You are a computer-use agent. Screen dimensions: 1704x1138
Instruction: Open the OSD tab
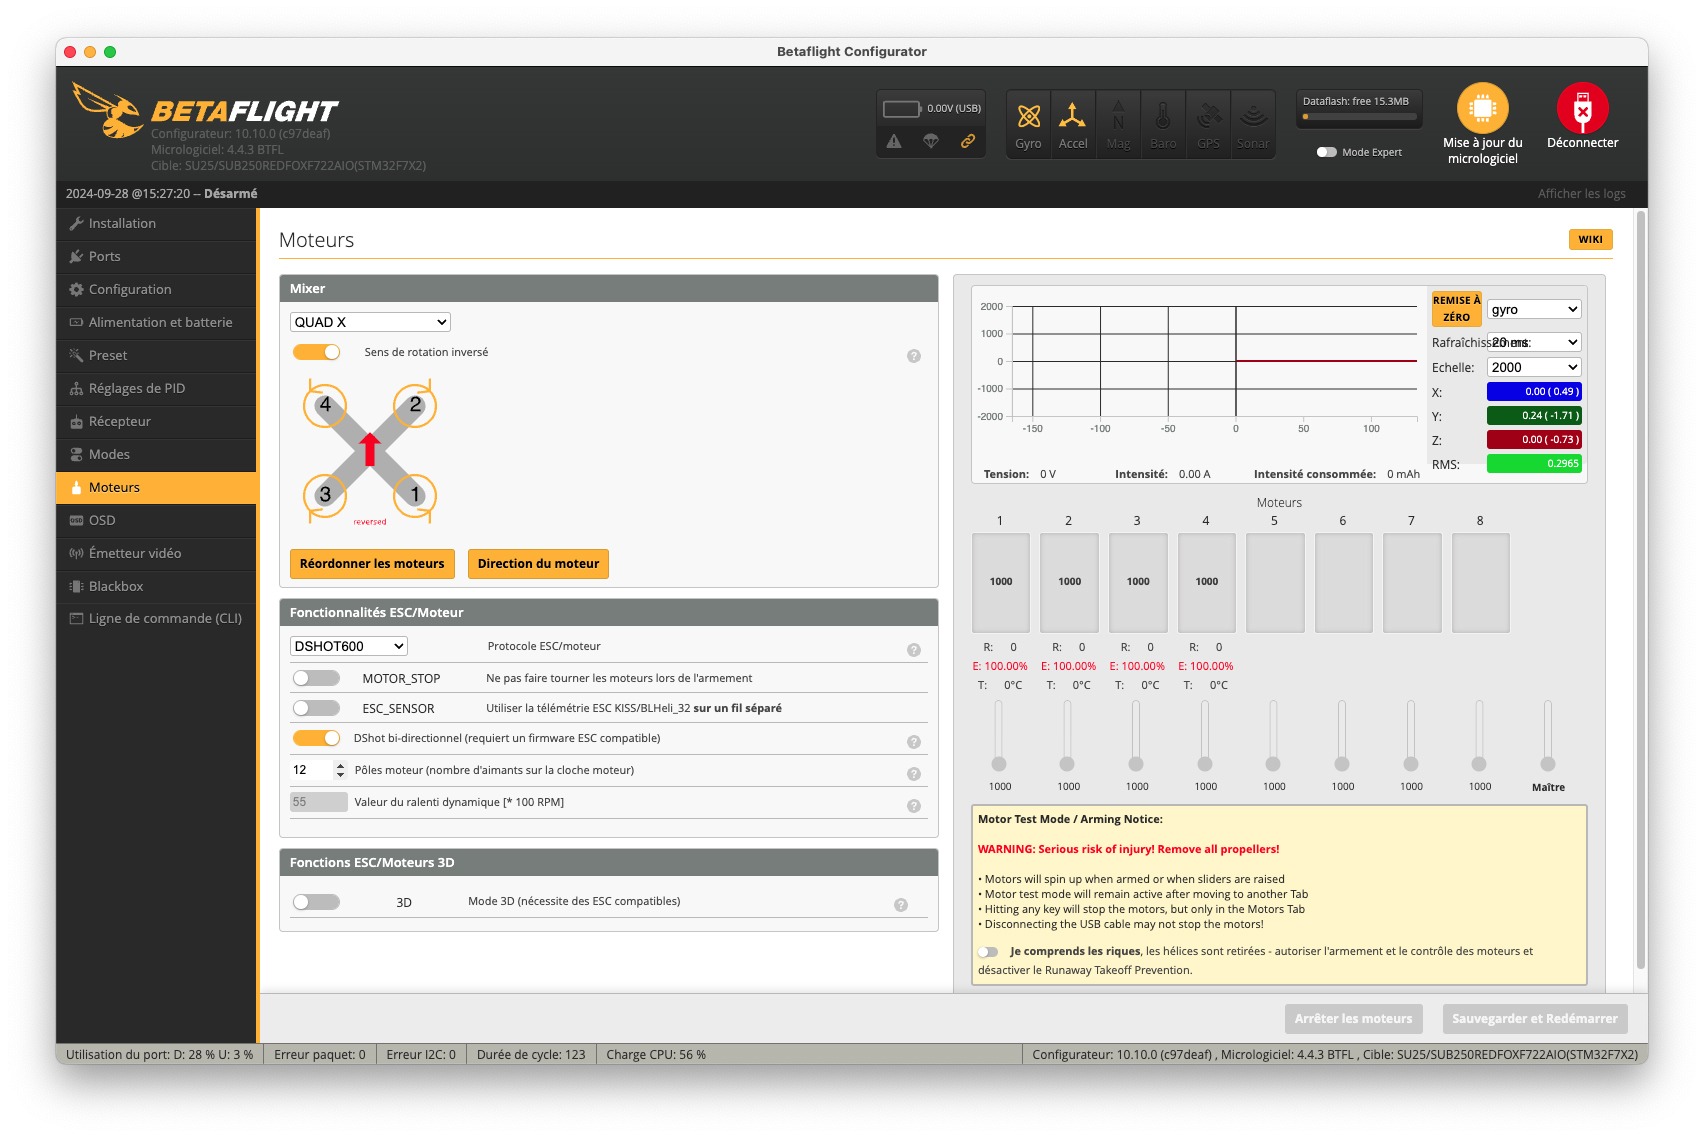pos(157,521)
